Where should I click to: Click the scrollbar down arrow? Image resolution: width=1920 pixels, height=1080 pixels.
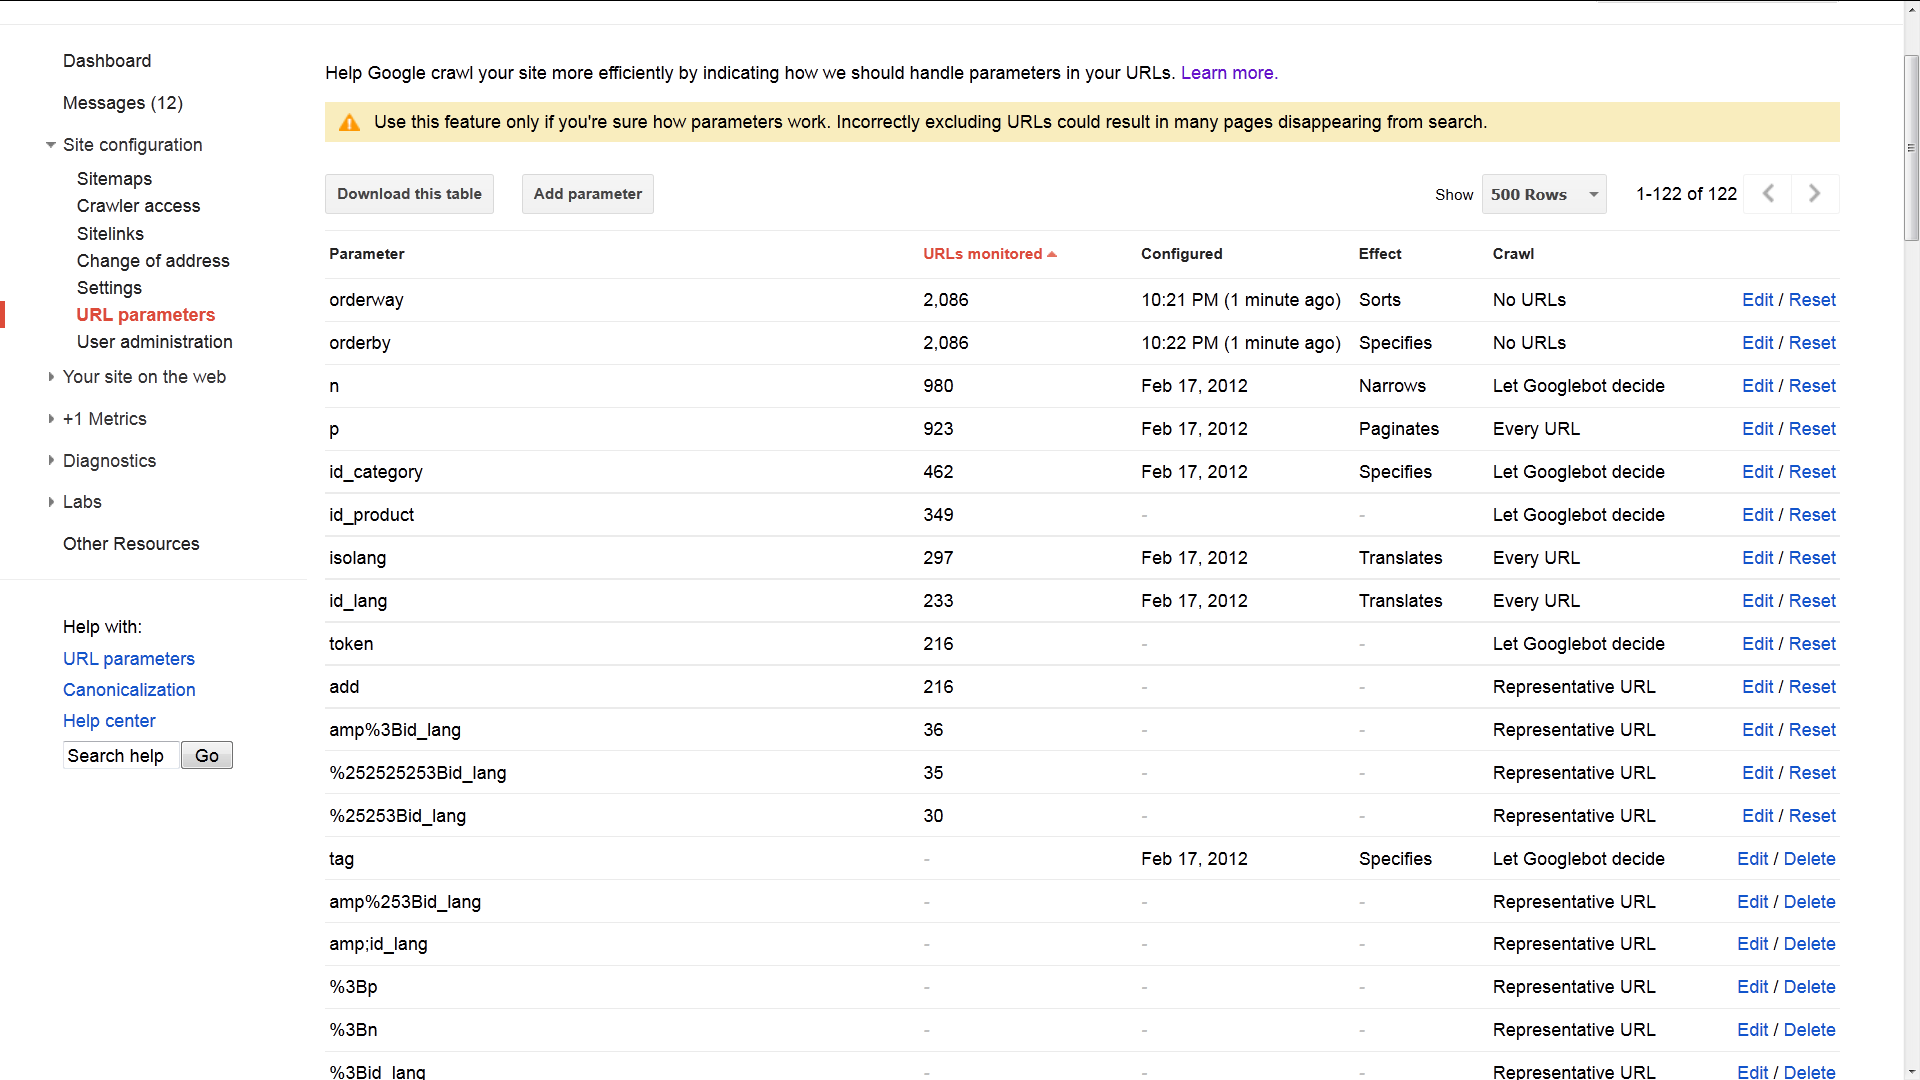[x=1911, y=1071]
